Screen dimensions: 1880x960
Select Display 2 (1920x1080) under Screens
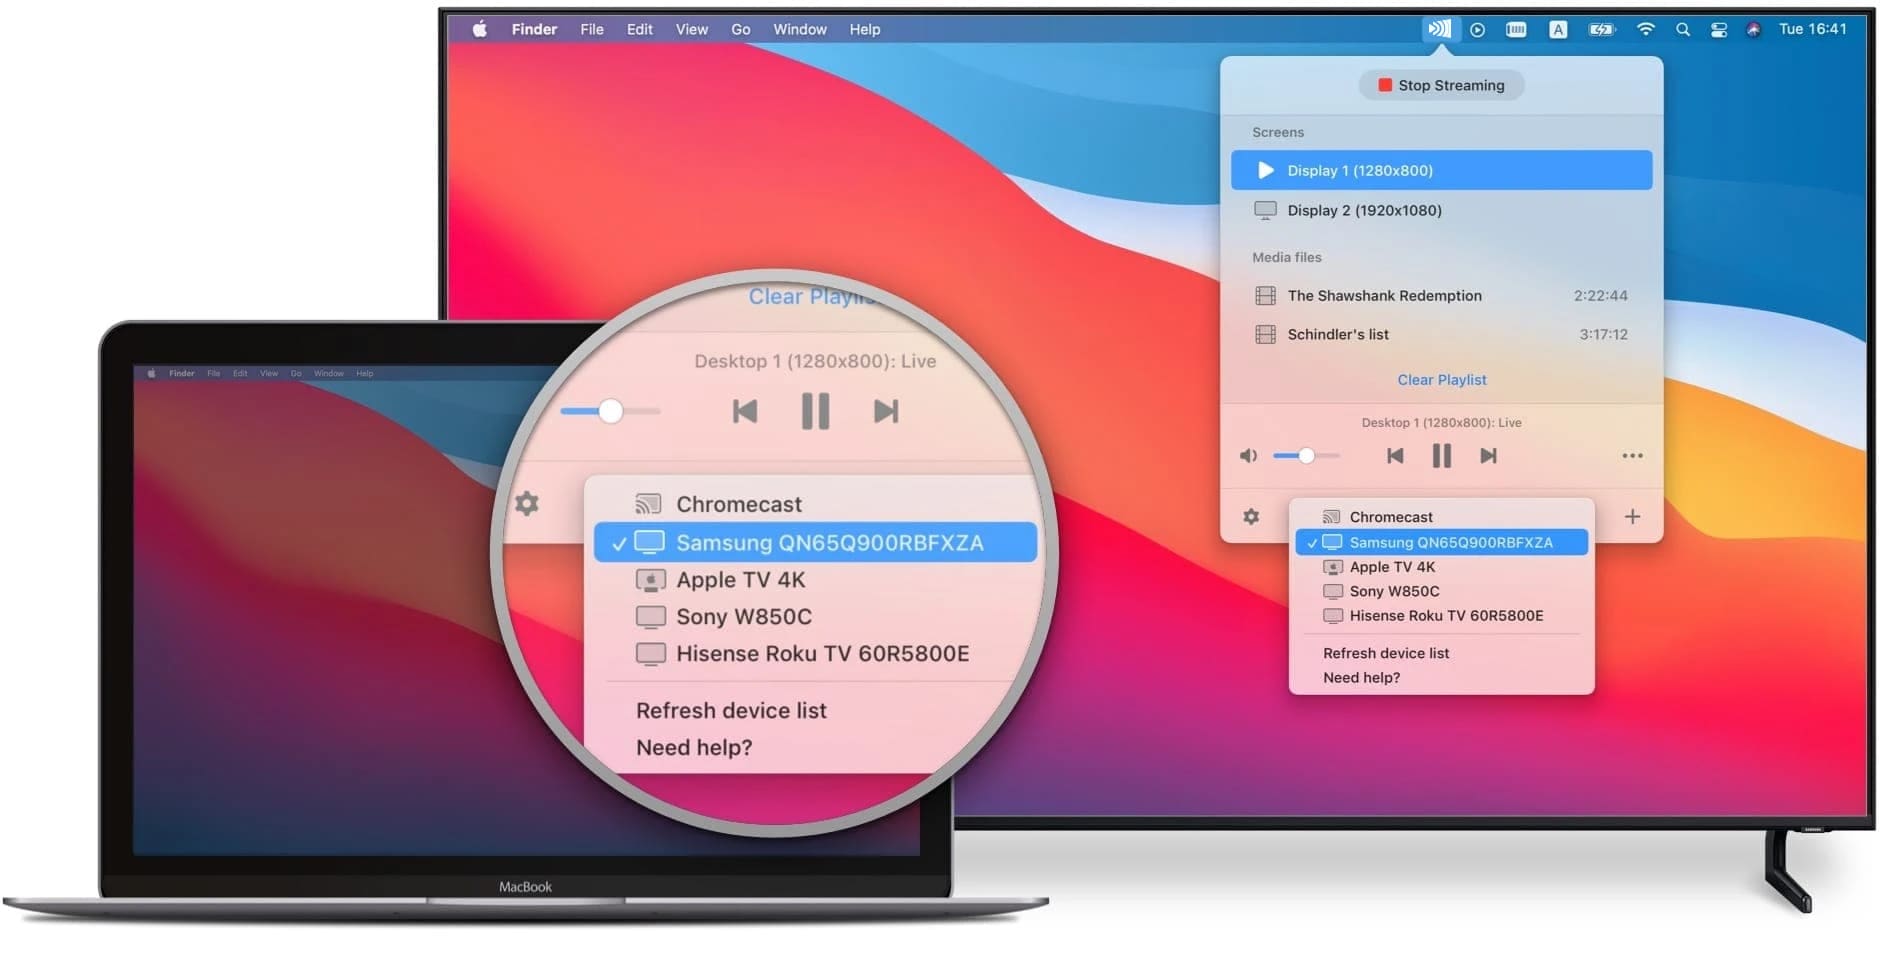[1364, 210]
